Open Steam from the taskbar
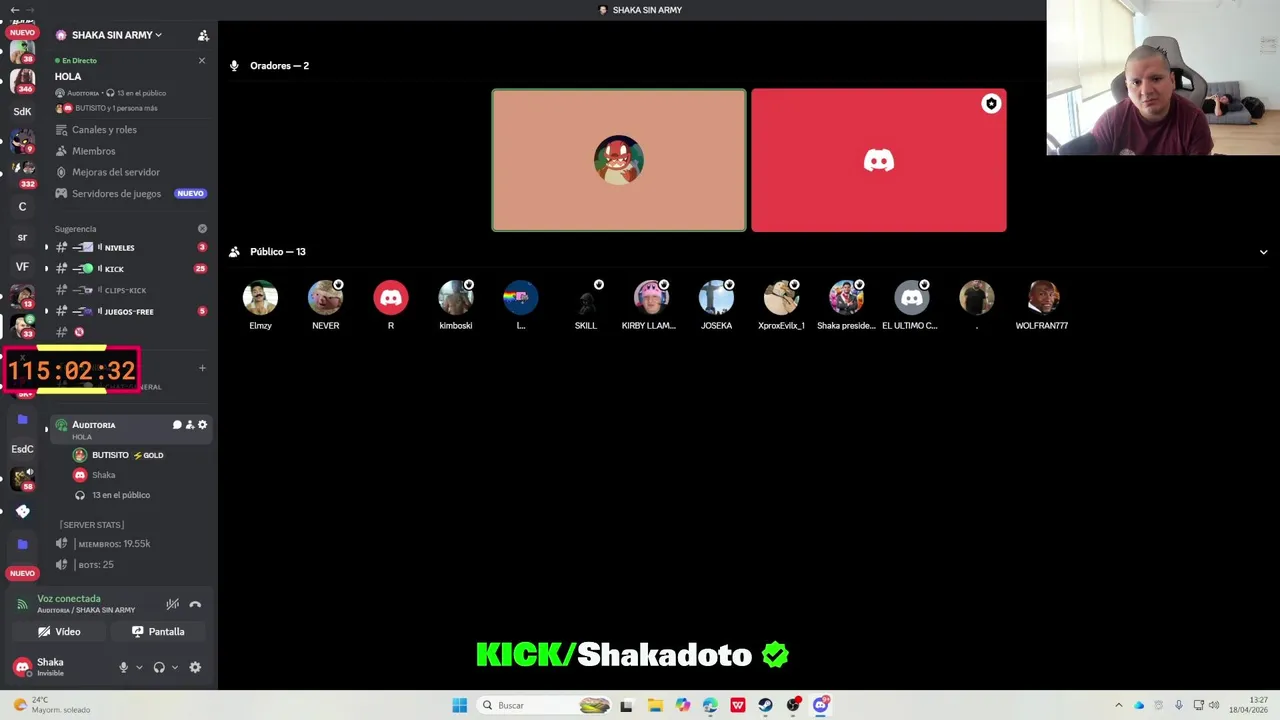Image resolution: width=1280 pixels, height=720 pixels. coord(765,705)
